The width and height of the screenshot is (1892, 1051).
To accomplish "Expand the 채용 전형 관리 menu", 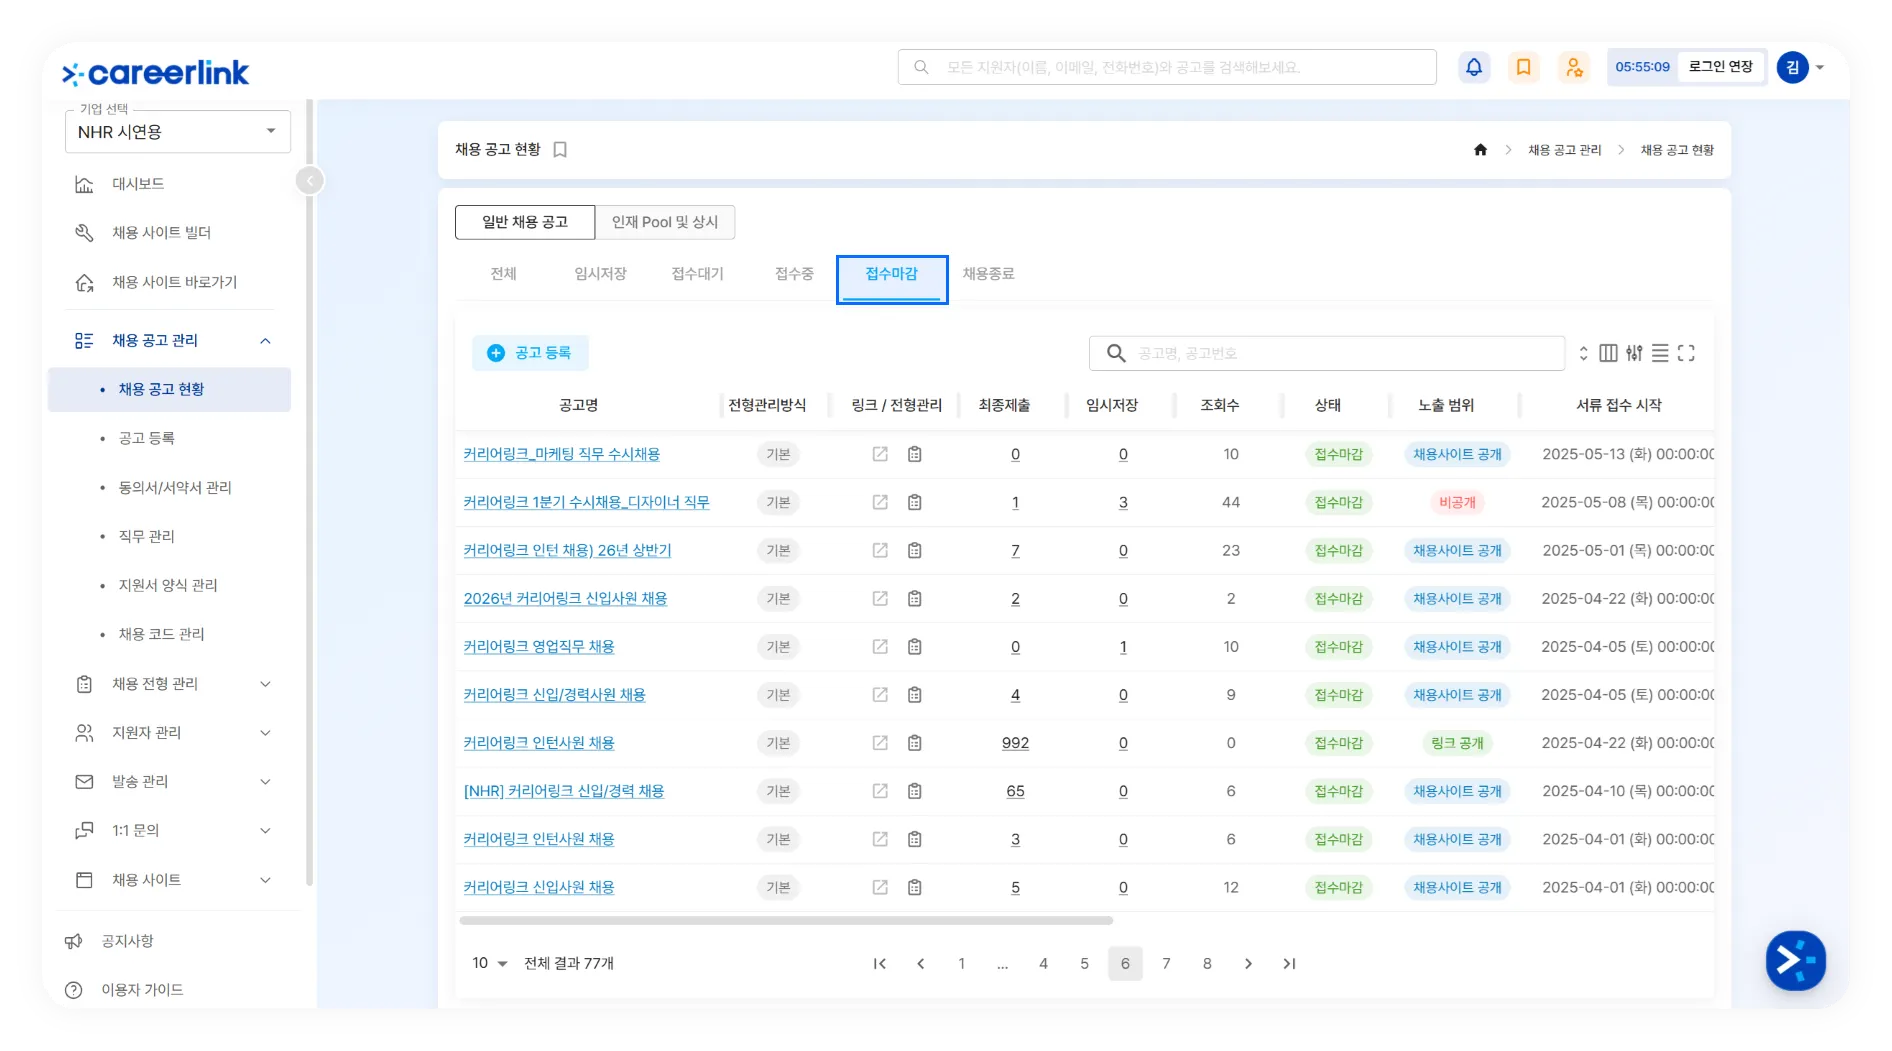I will pos(265,684).
